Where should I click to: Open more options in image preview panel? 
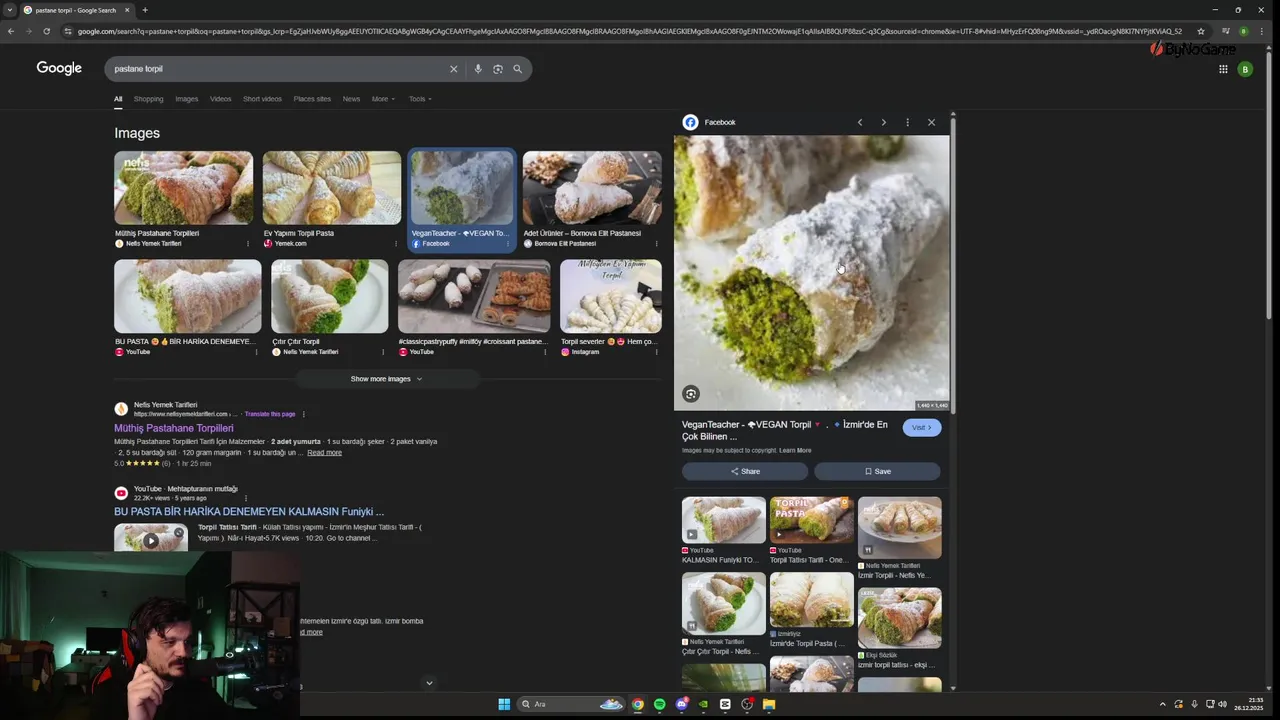[x=908, y=122]
